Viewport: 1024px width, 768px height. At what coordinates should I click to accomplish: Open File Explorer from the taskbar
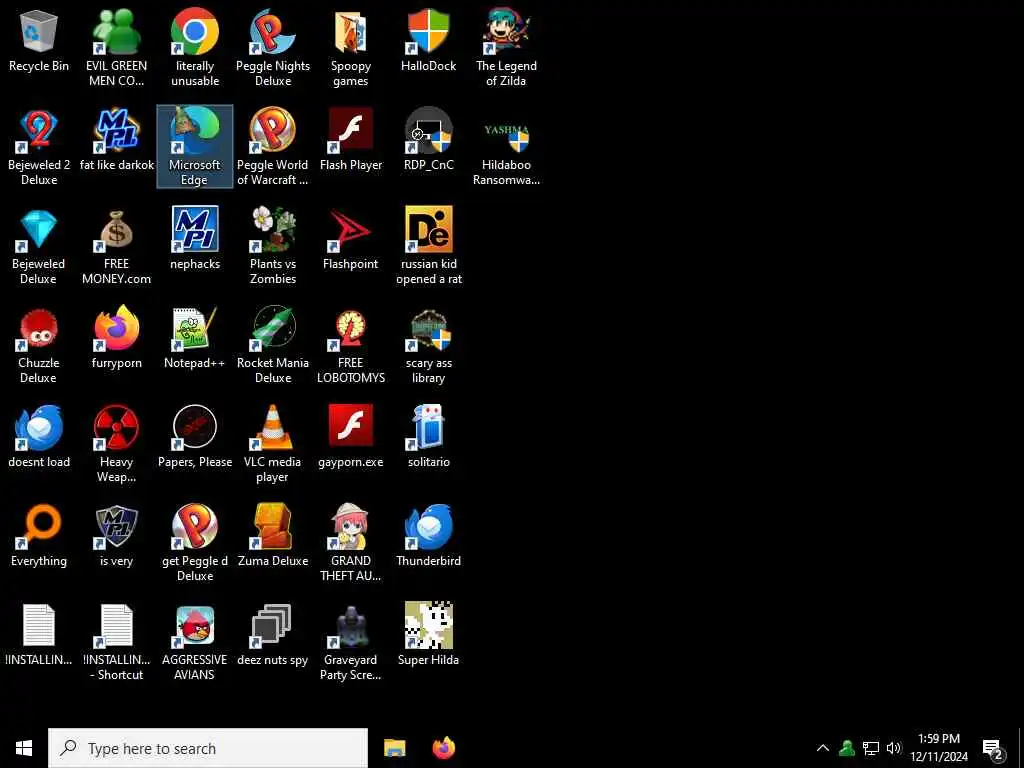[394, 748]
